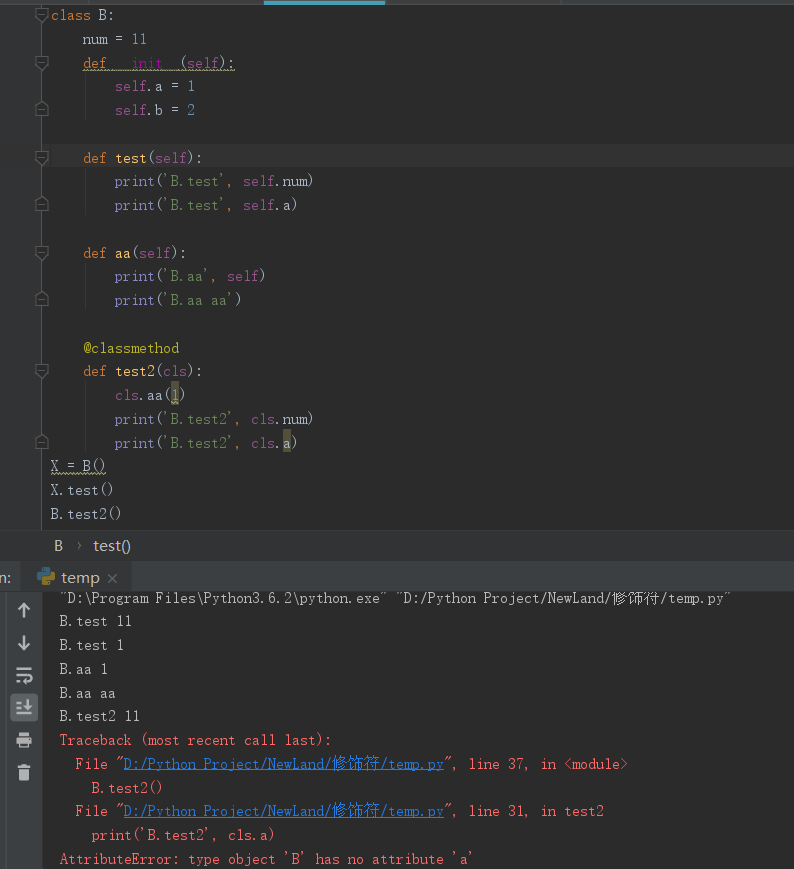Click console output 'B.test 11'
This screenshot has width=794, height=869.
pos(95,621)
